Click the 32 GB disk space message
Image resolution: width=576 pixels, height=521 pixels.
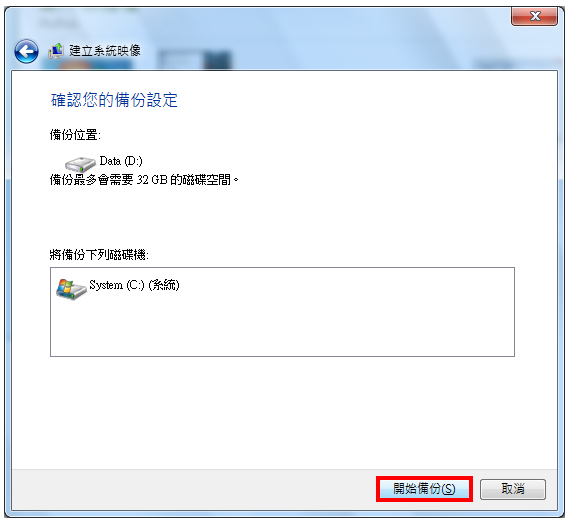tap(144, 180)
